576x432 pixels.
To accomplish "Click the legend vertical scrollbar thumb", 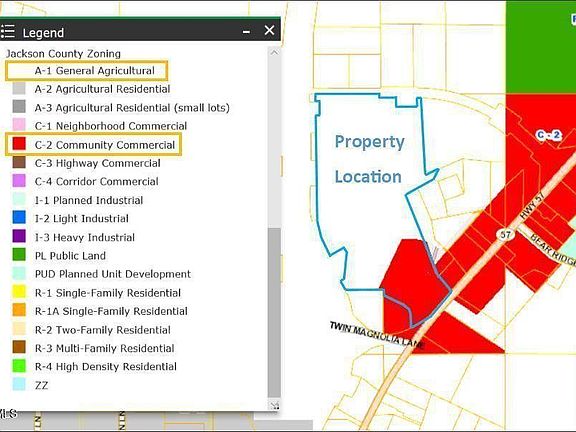I will (274, 313).
